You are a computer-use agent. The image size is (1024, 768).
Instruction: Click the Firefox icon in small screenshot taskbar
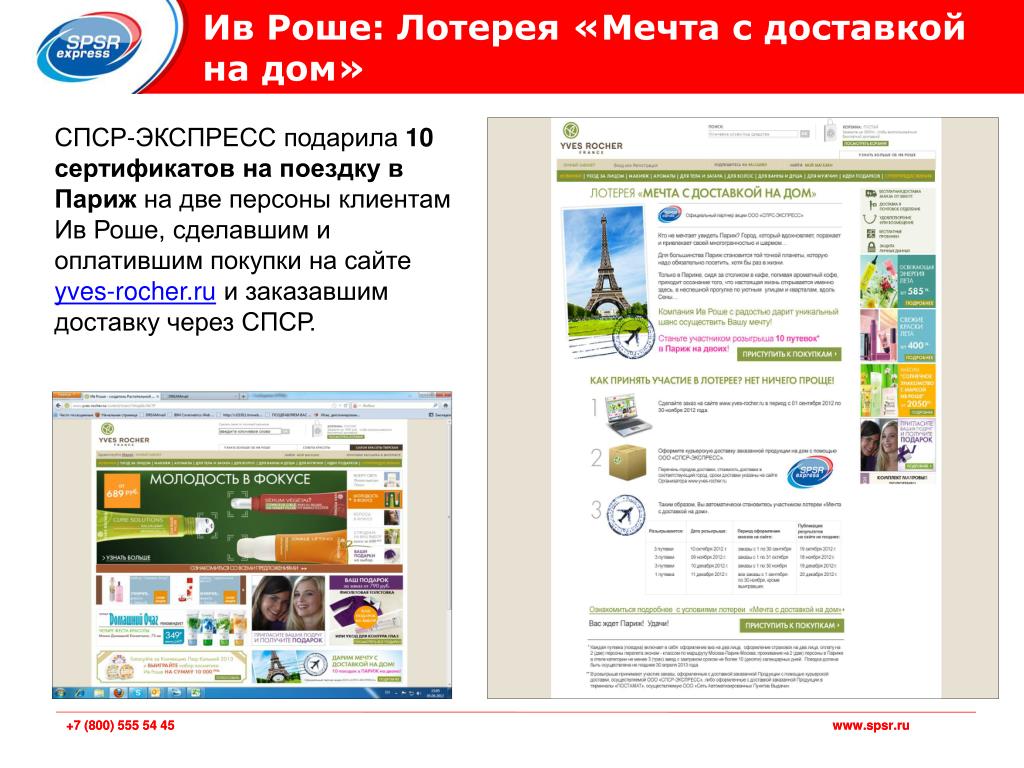[x=118, y=692]
